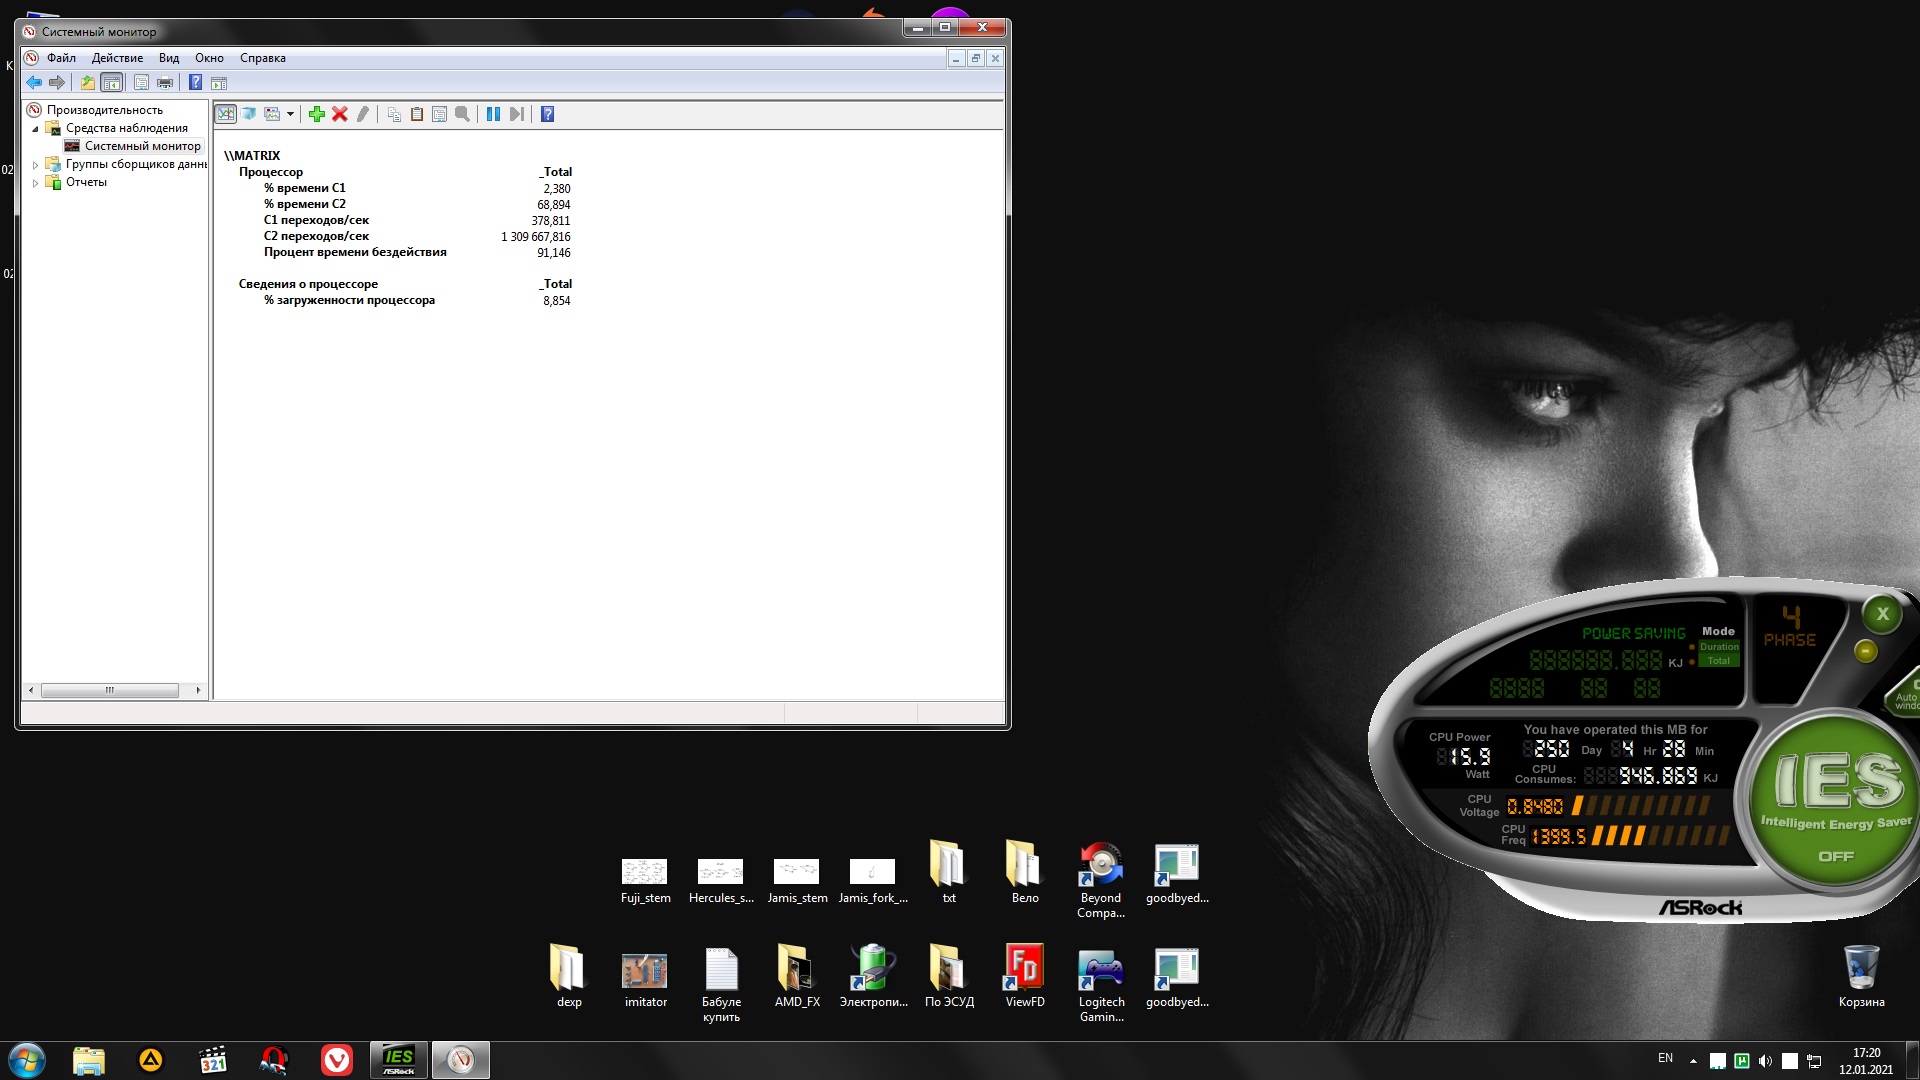Click the Vivaldi browser taskbar icon
This screenshot has height=1080, width=1920.
tap(337, 1060)
